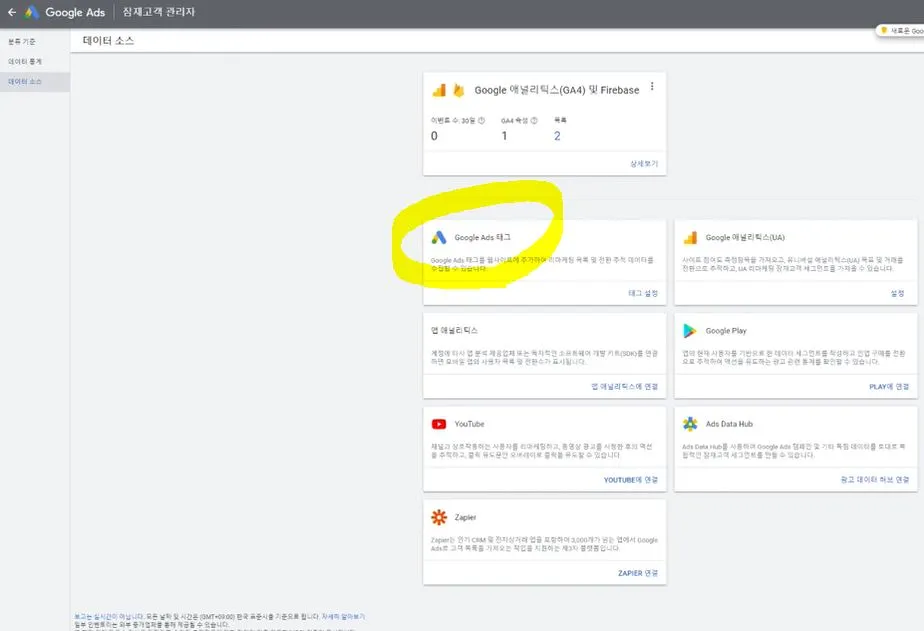Click the 앱 애널리틱스 card title
This screenshot has height=631, width=924.
454,331
